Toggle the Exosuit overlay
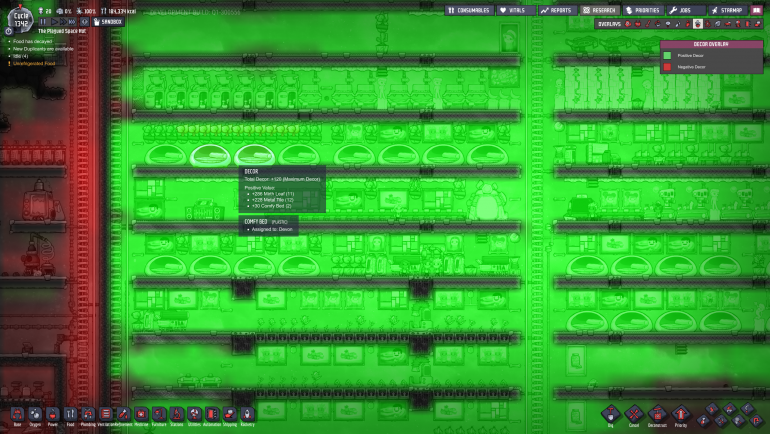770x434 pixels. coord(738,24)
